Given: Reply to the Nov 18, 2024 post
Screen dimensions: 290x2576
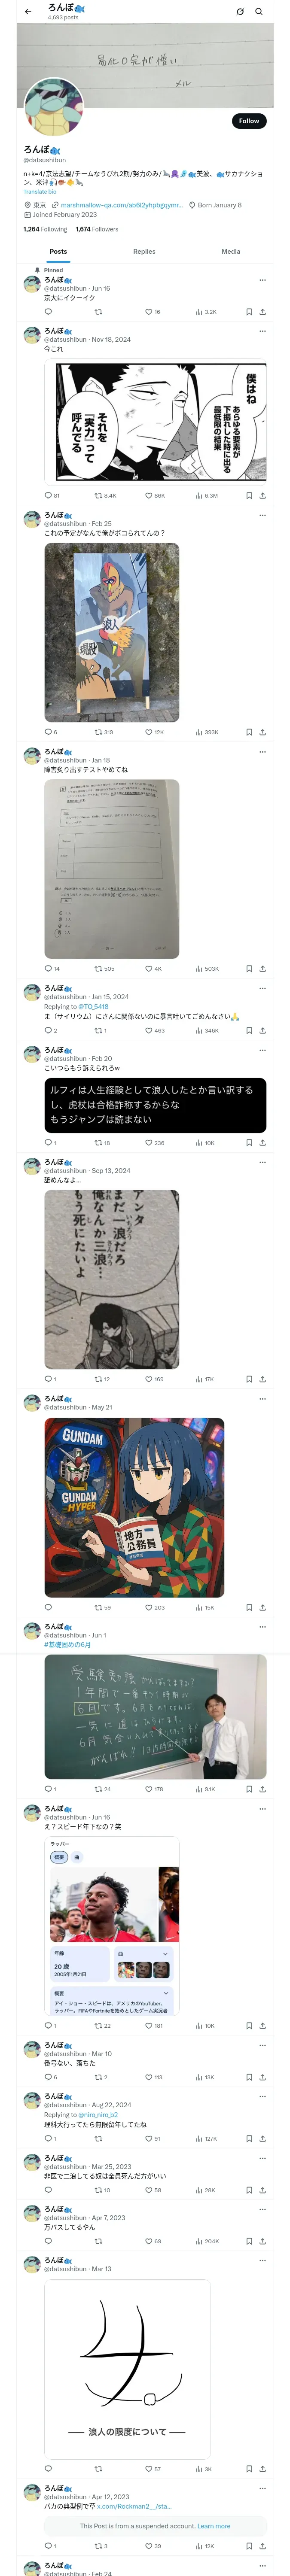Looking at the screenshot, I should point(52,495).
